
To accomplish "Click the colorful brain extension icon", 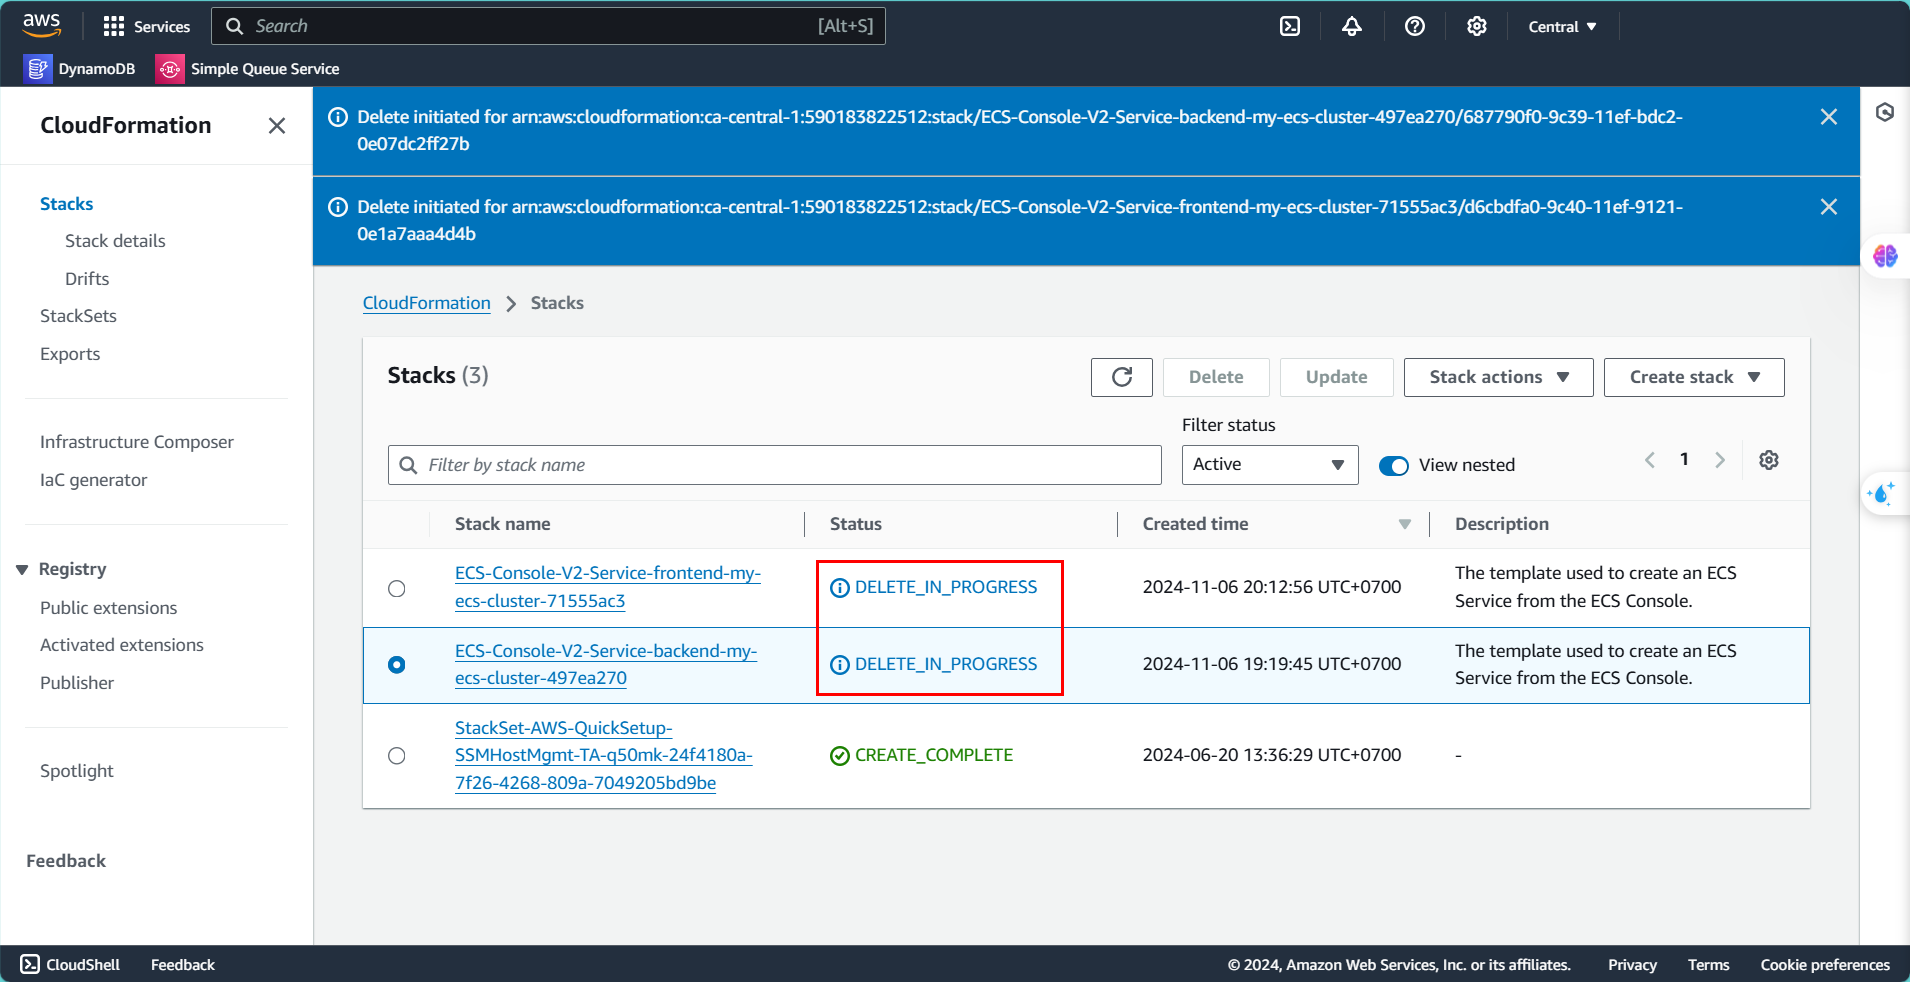I will click(x=1884, y=256).
